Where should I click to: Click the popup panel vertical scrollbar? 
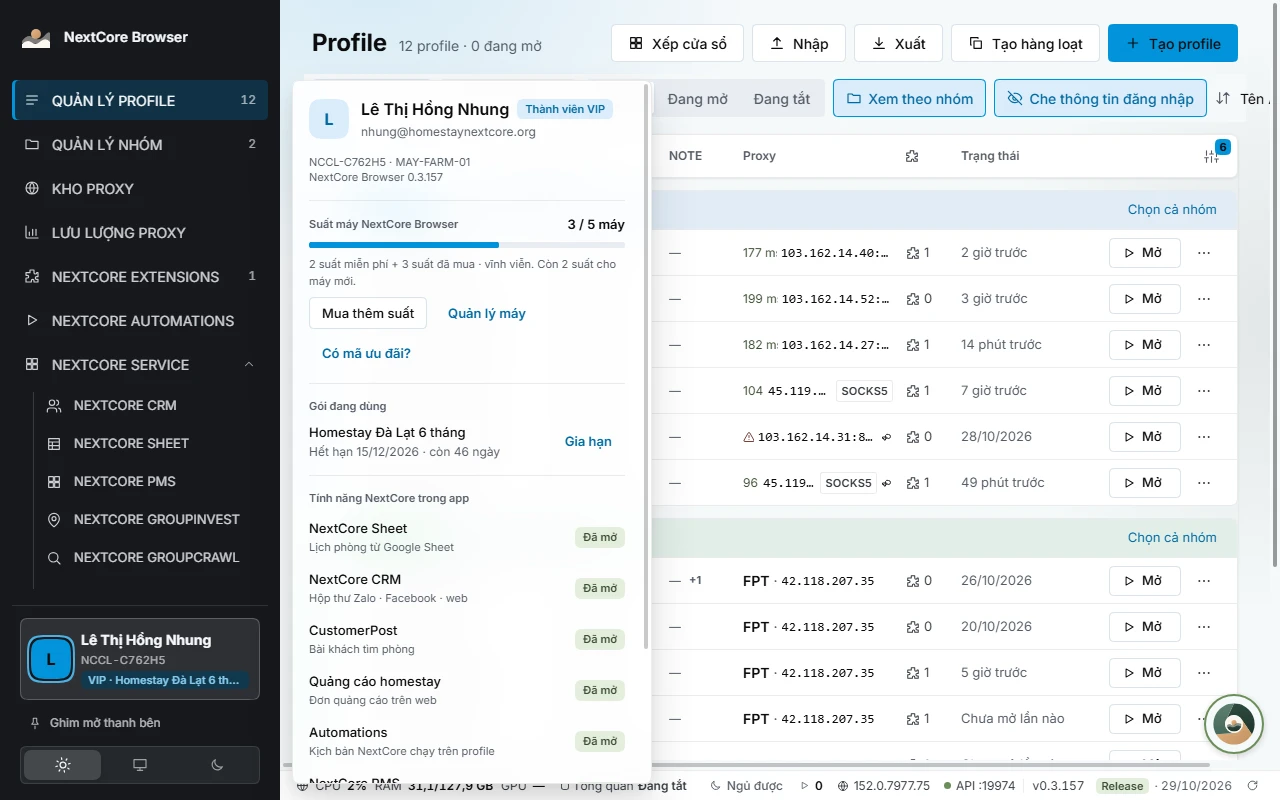pos(646,366)
